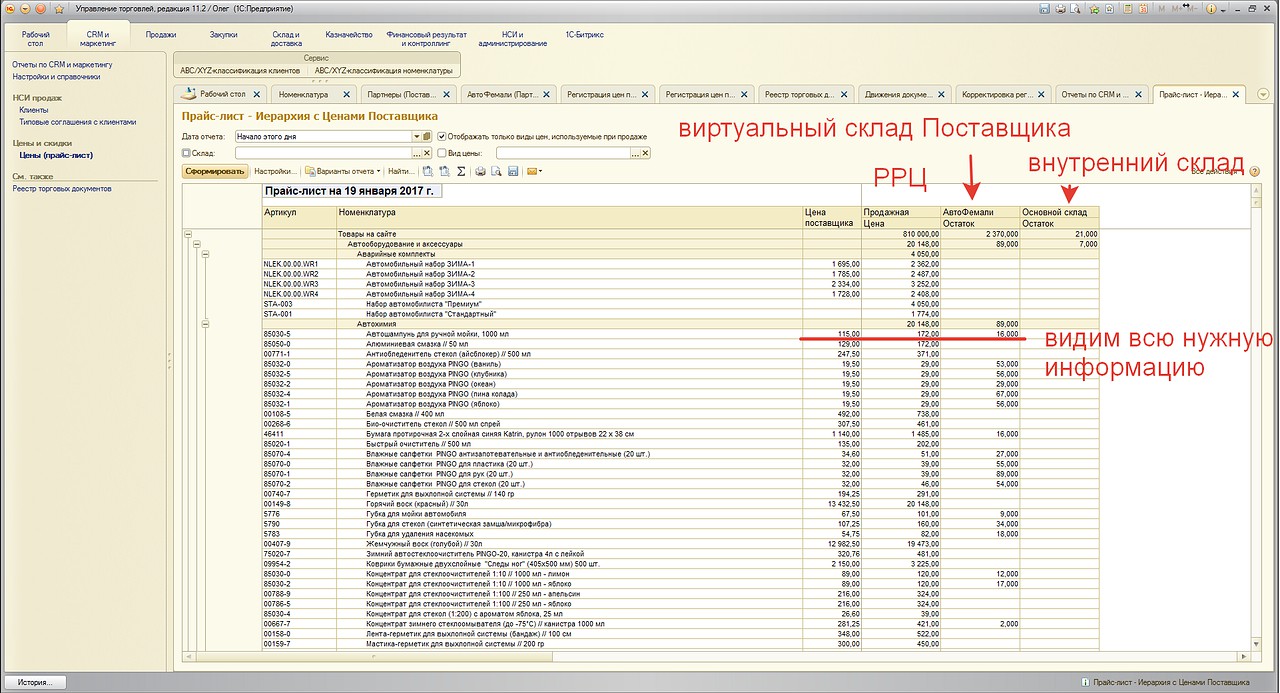Image resolution: width=1280 pixels, height=693 pixels.
Task: Click the Sum (Σ) icon in report toolbar
Action: (461, 171)
